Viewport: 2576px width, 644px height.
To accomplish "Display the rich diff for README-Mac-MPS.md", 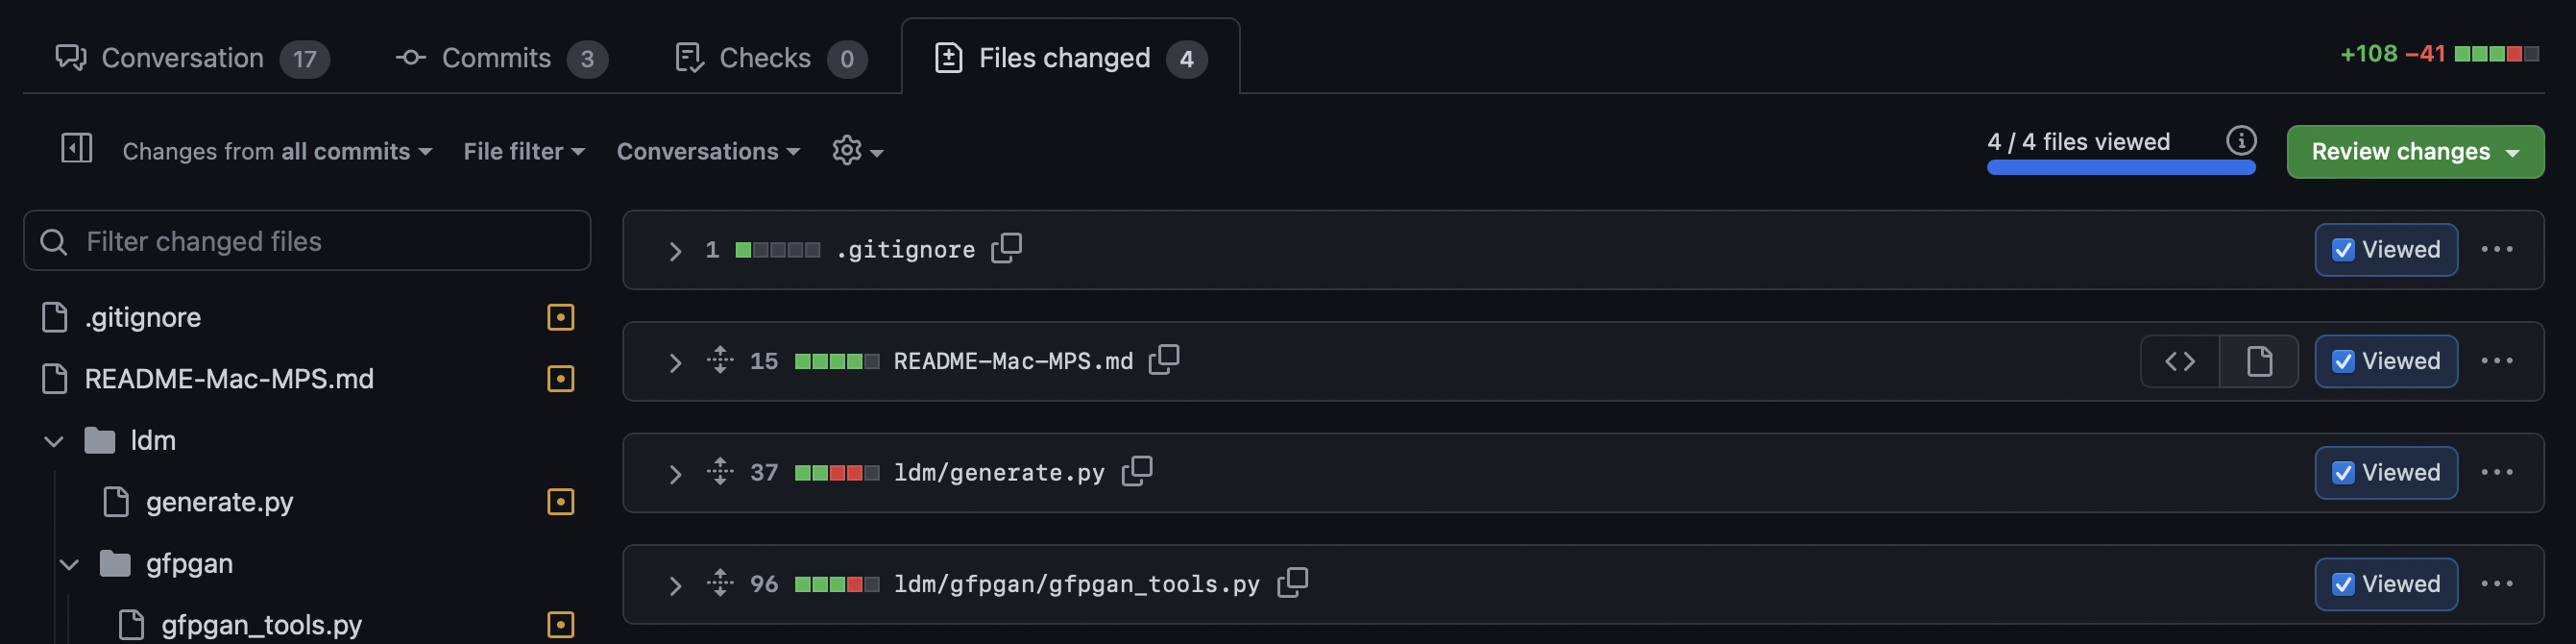I will pos(2258,361).
